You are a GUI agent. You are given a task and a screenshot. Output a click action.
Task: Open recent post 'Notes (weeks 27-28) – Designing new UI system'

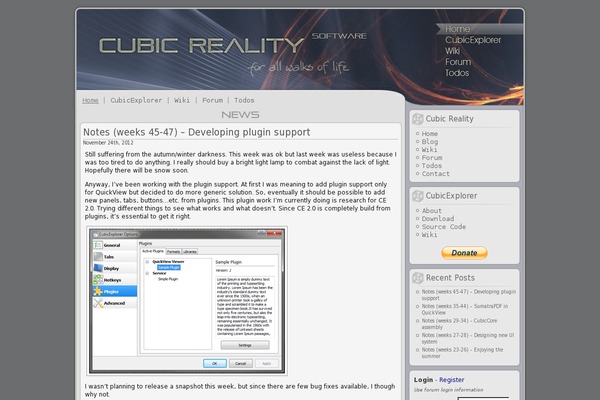coord(468,338)
